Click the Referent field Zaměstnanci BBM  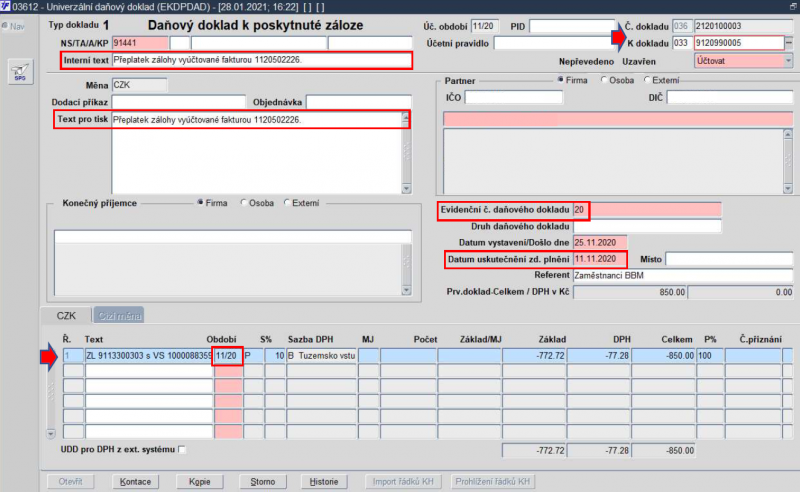pyautogui.click(x=683, y=276)
